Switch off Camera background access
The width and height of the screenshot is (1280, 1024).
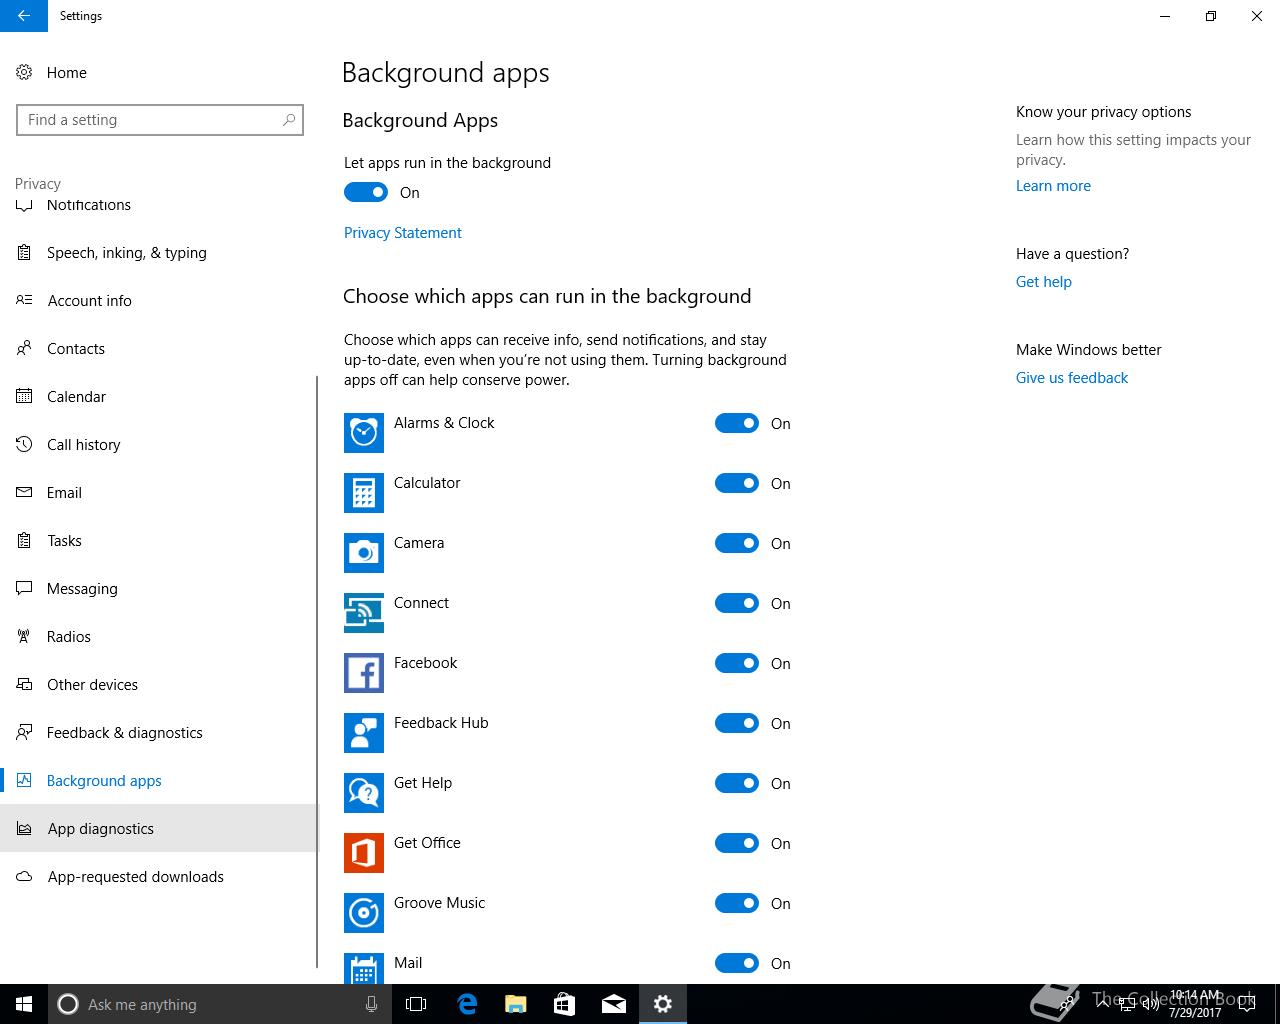point(737,543)
